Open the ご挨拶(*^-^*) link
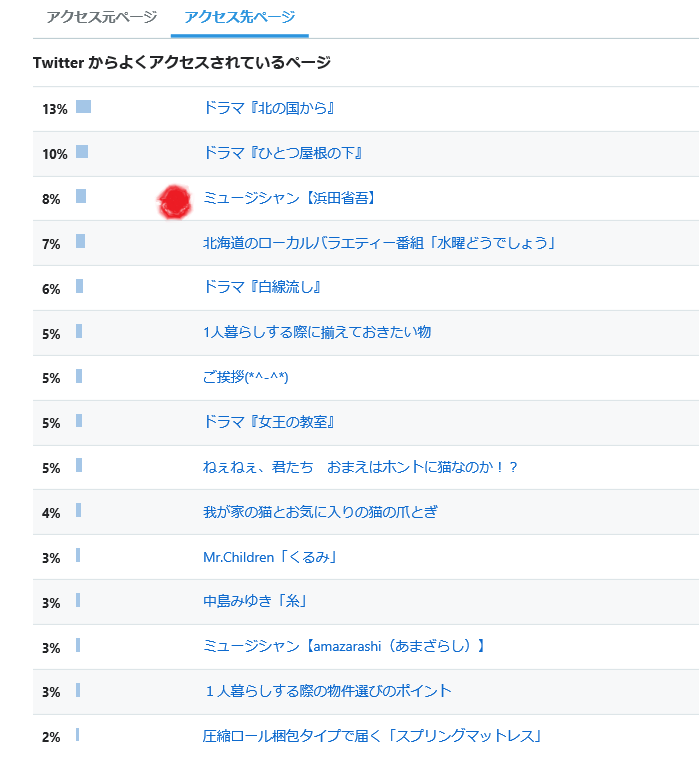Screen dimensions: 699x769 pos(245,377)
